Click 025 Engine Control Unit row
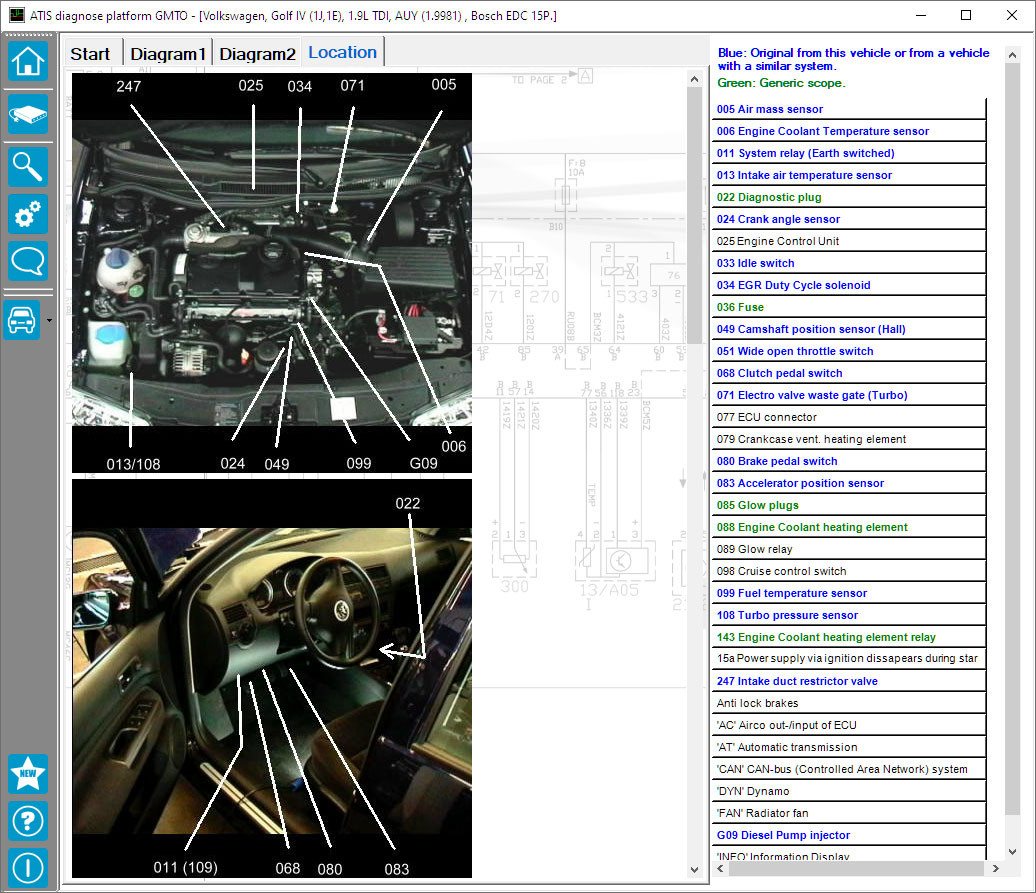 click(x=848, y=241)
